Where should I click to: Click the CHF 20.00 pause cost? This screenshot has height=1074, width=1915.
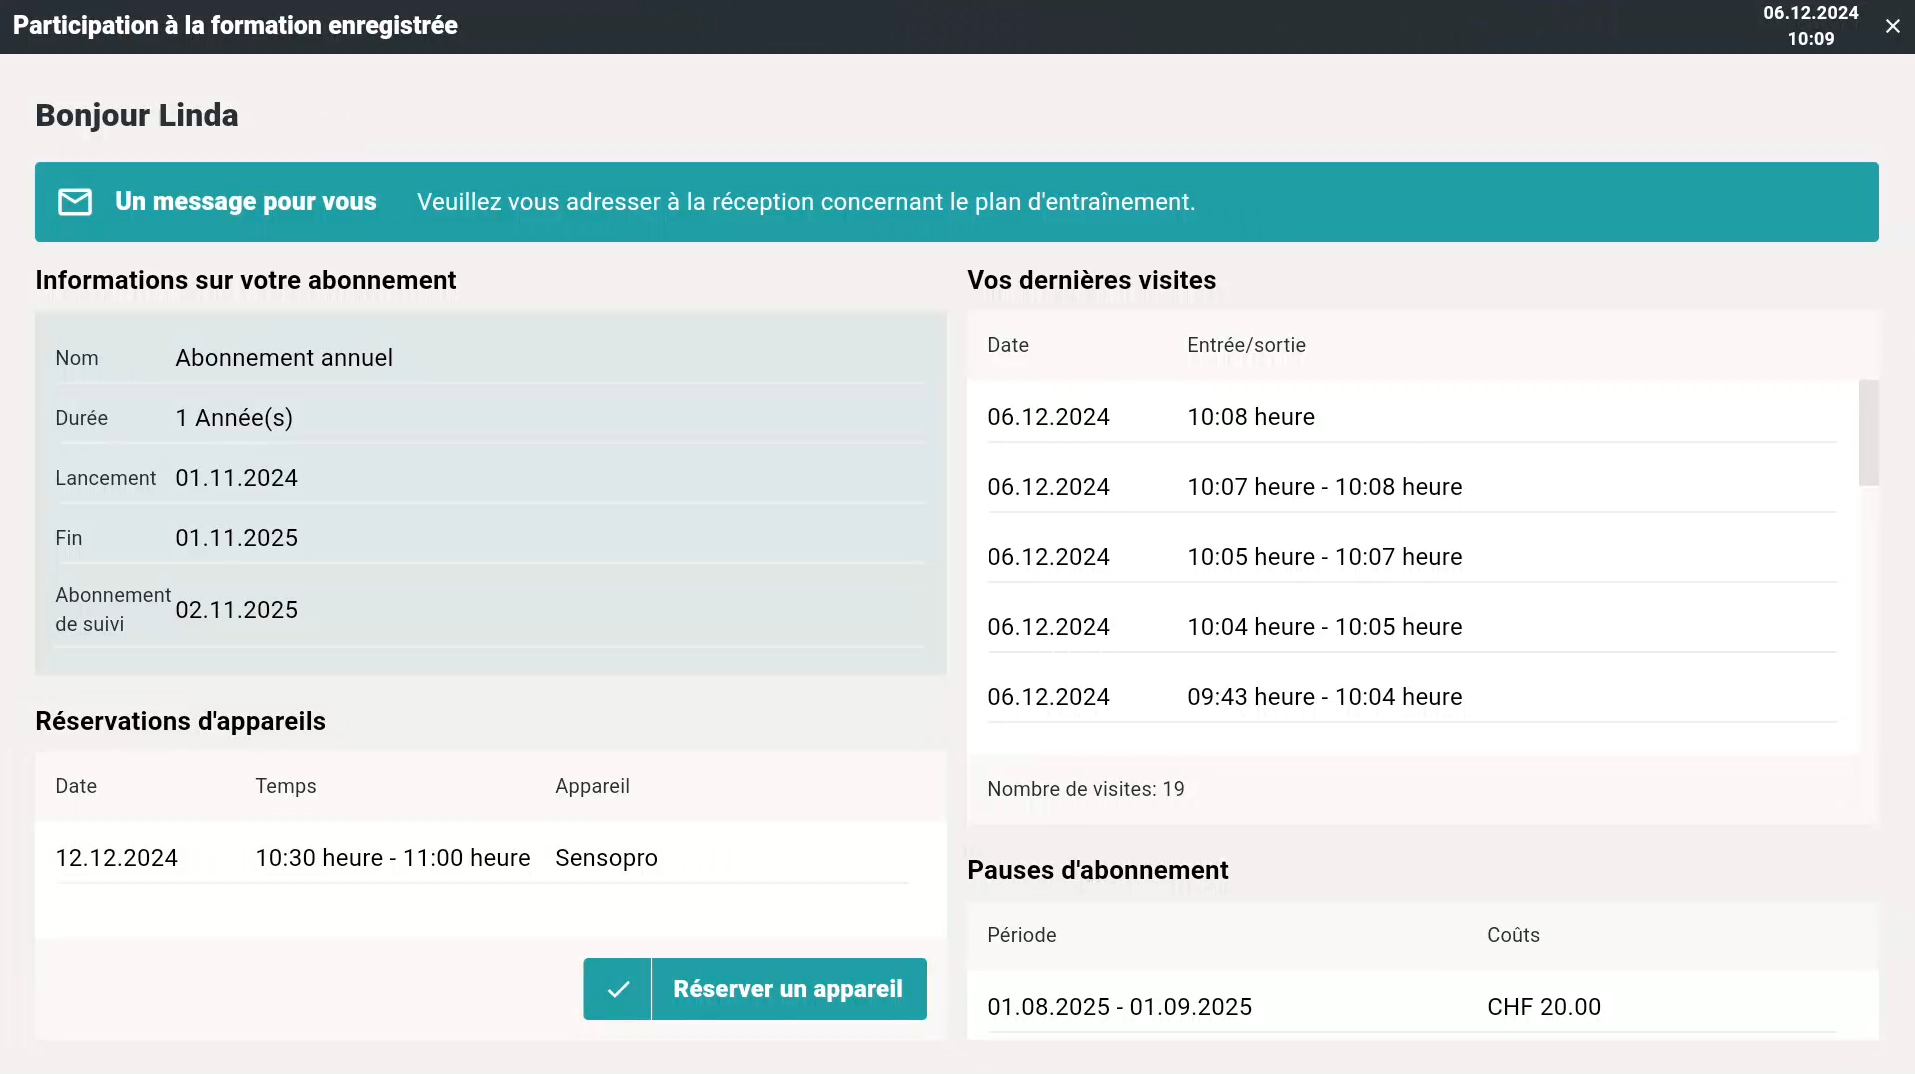click(1543, 1007)
